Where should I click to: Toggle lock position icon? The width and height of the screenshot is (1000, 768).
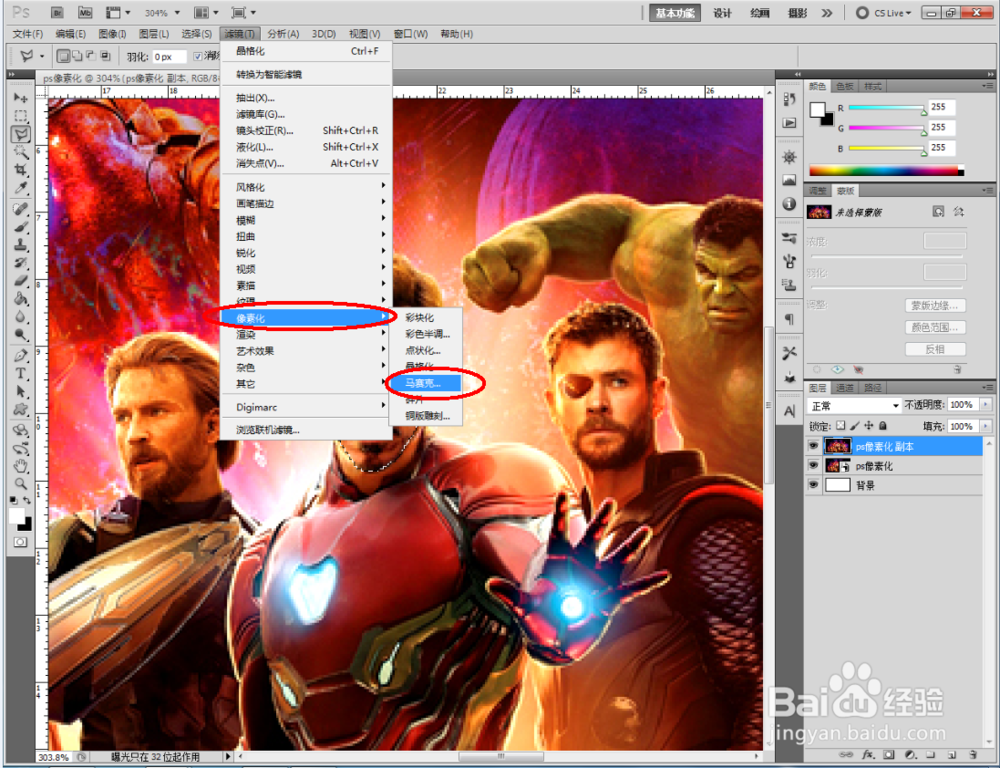[869, 425]
